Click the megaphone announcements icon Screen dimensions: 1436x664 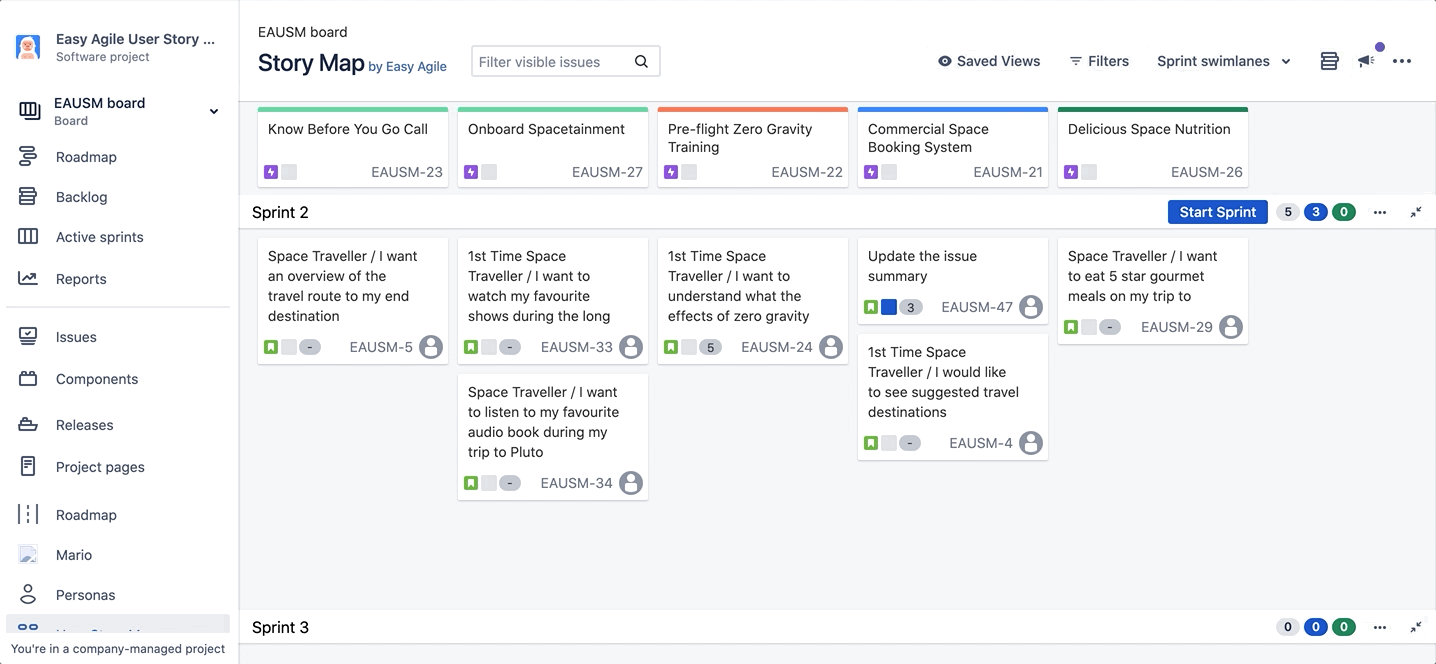pyautogui.click(x=1366, y=61)
